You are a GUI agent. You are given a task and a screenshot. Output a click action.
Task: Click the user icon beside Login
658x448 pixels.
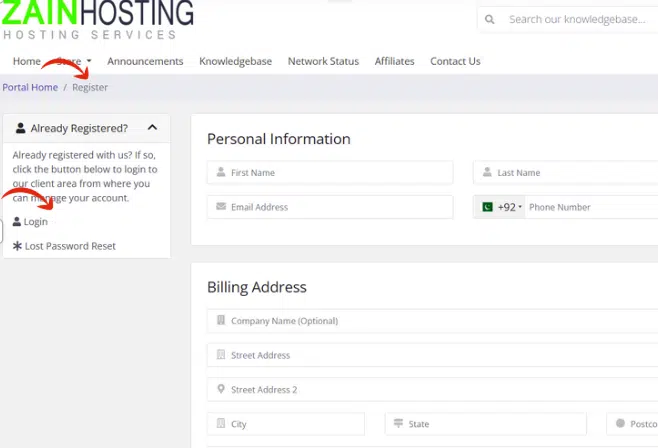click(17, 222)
